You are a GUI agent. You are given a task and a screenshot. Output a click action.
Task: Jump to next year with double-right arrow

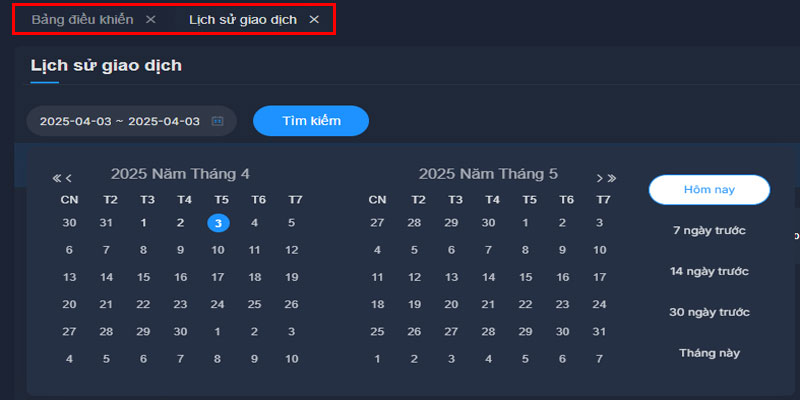point(612,178)
